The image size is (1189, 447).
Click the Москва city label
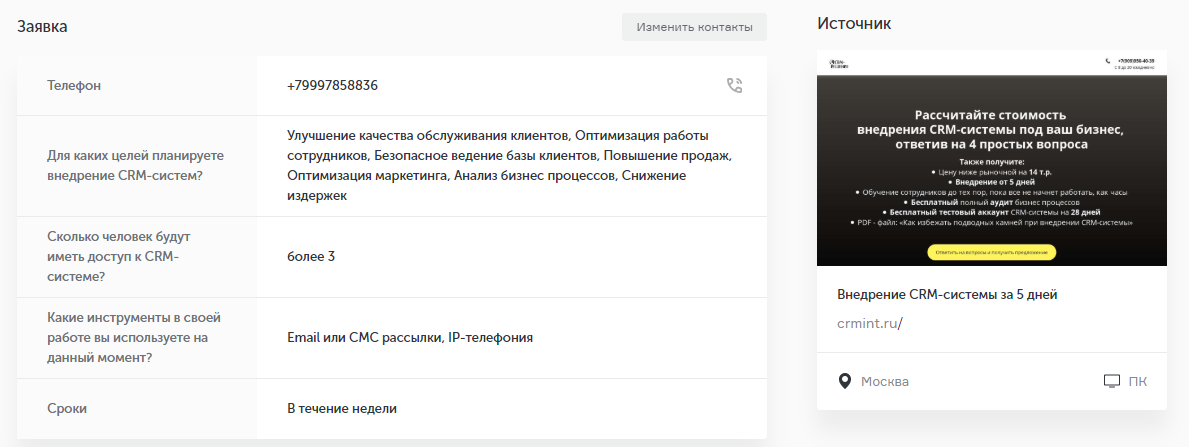pyautogui.click(x=885, y=382)
